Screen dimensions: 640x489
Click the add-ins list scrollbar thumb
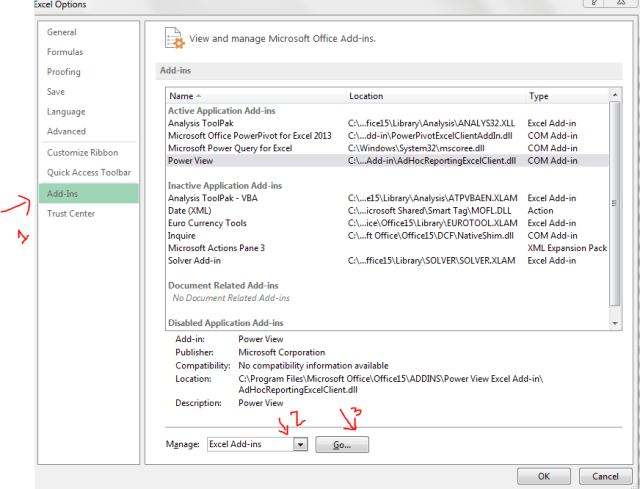(614, 203)
